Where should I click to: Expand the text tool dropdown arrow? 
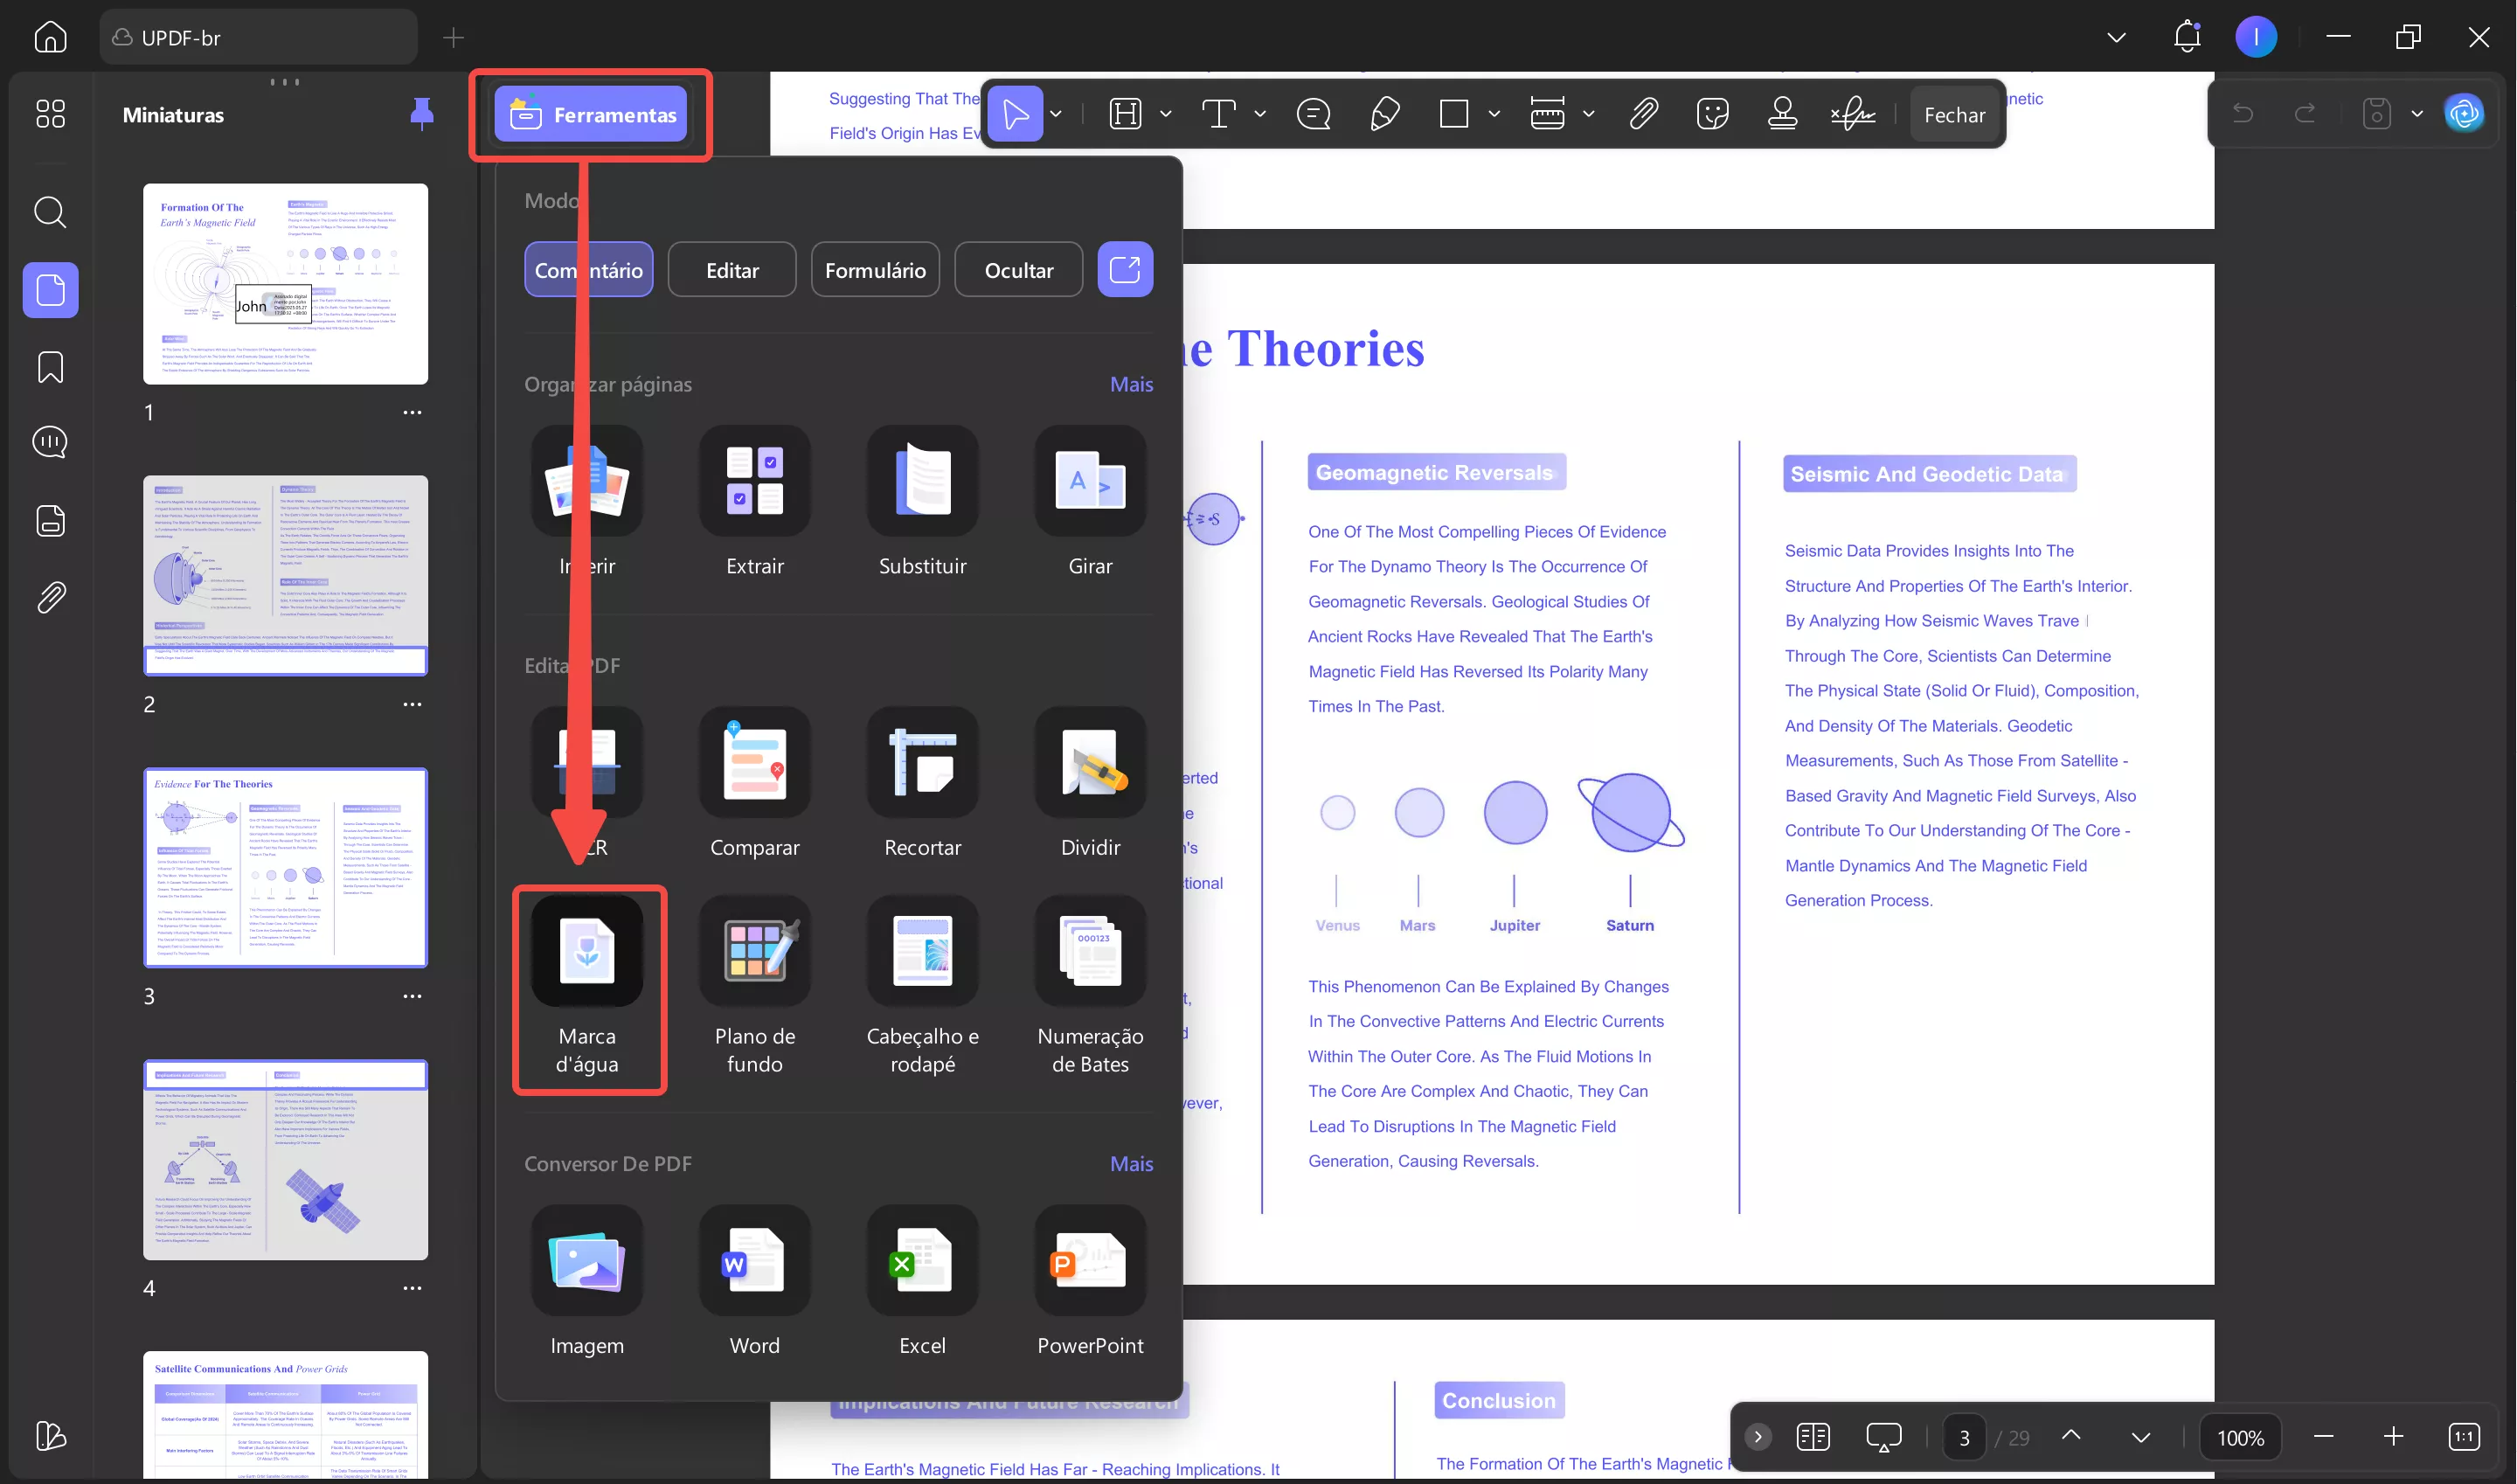(1260, 114)
